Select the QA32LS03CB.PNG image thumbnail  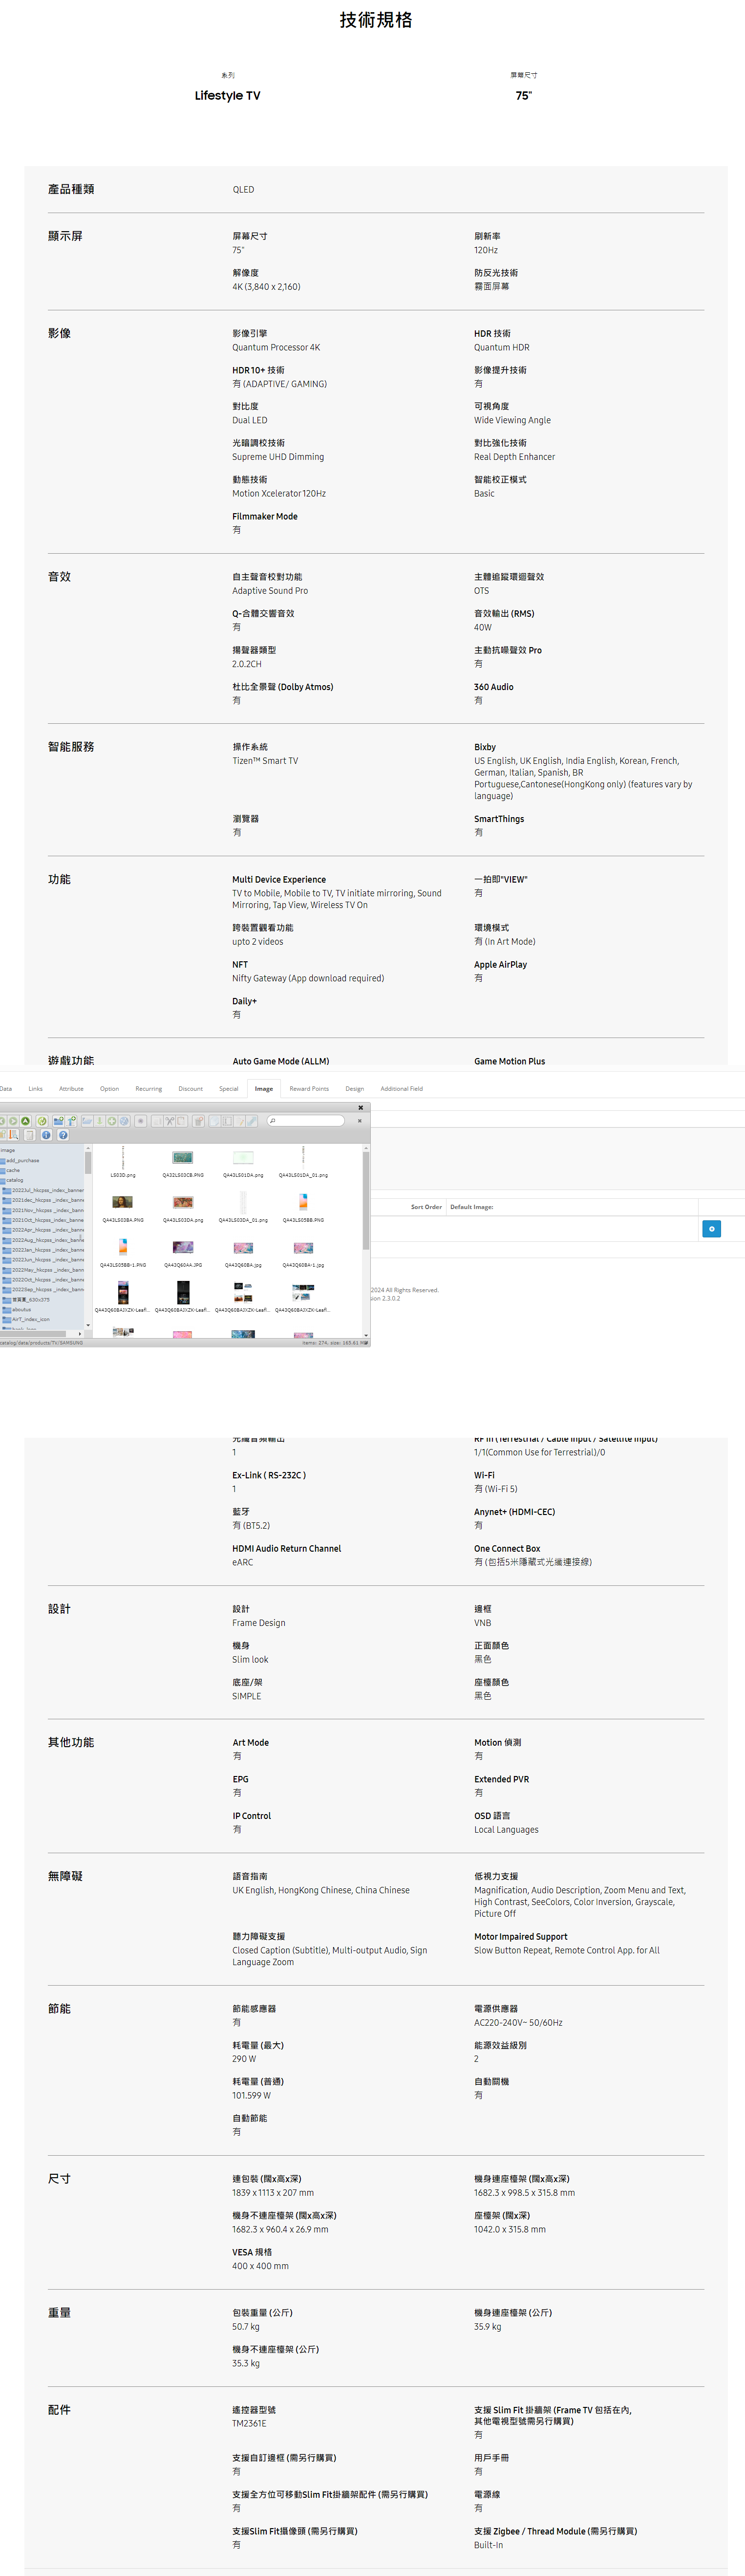pyautogui.click(x=182, y=1158)
